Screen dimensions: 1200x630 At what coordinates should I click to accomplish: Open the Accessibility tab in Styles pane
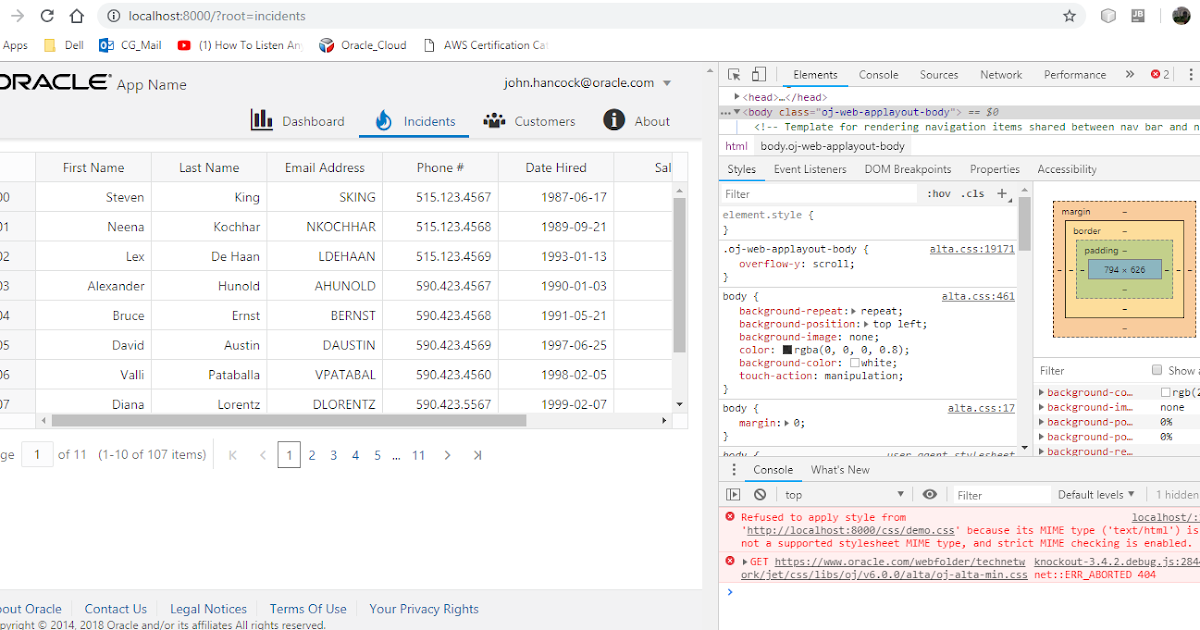pos(1066,168)
